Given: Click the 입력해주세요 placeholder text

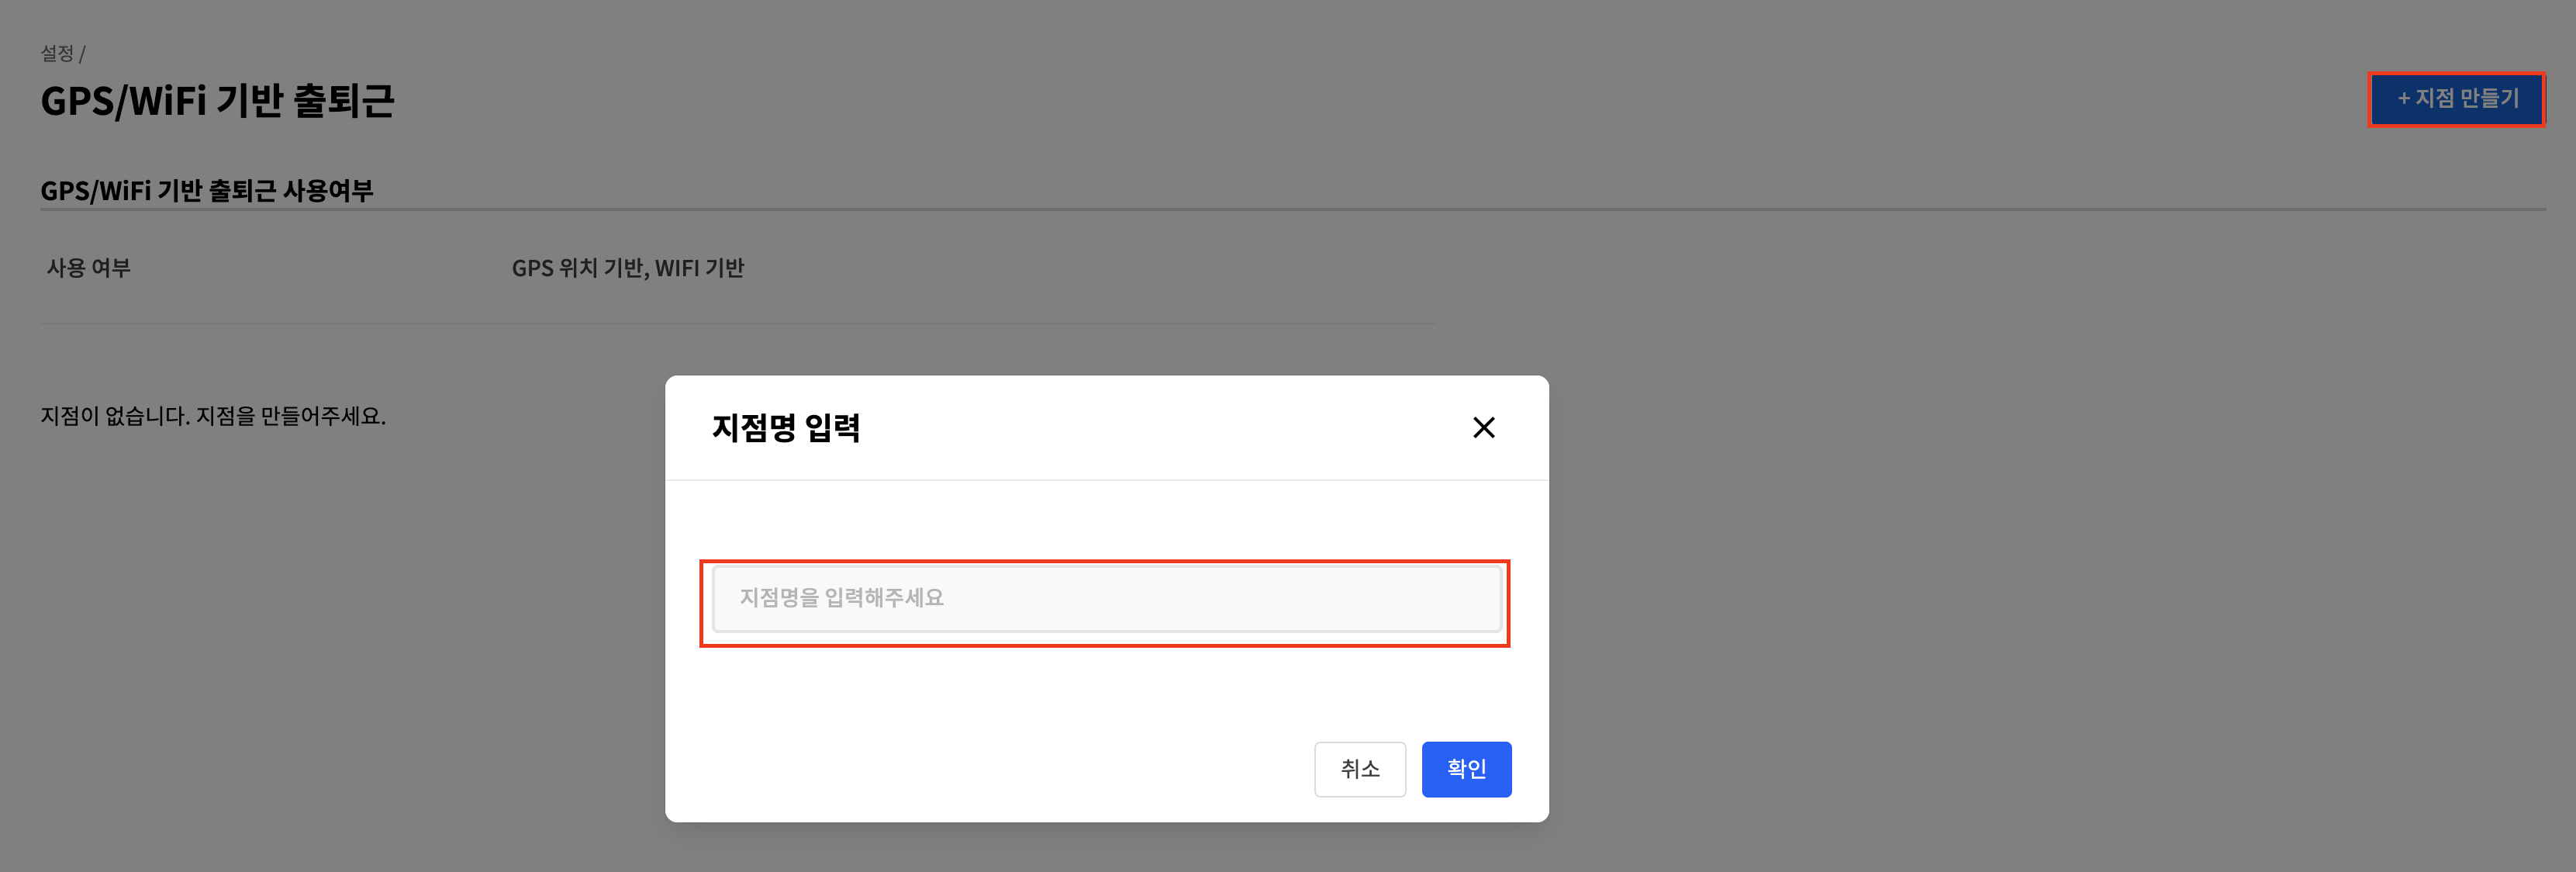Looking at the screenshot, I should [884, 598].
